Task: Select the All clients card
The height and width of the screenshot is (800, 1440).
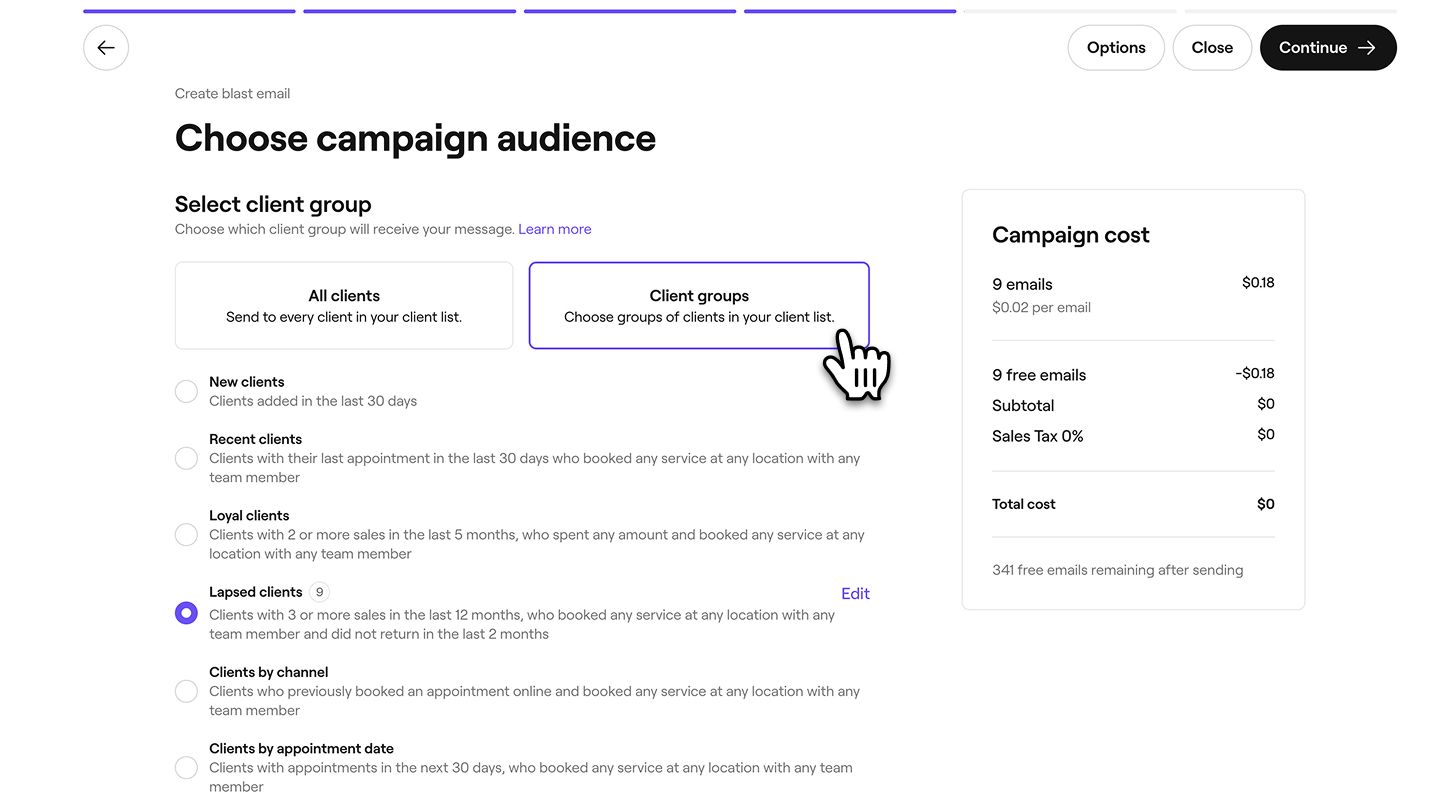Action: (344, 306)
